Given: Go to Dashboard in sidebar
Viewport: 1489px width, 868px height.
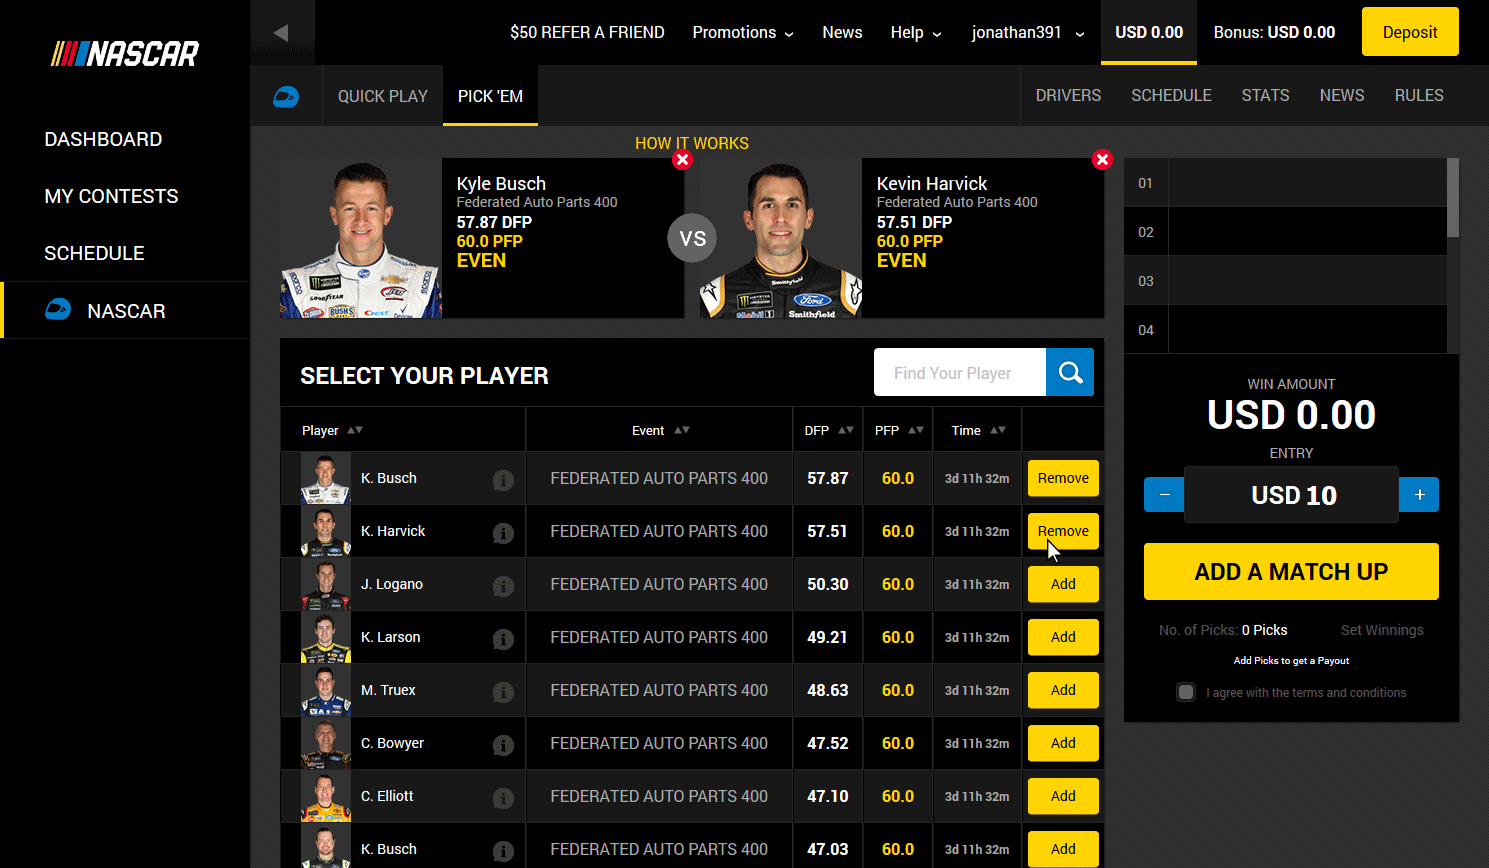Looking at the screenshot, I should point(103,139).
